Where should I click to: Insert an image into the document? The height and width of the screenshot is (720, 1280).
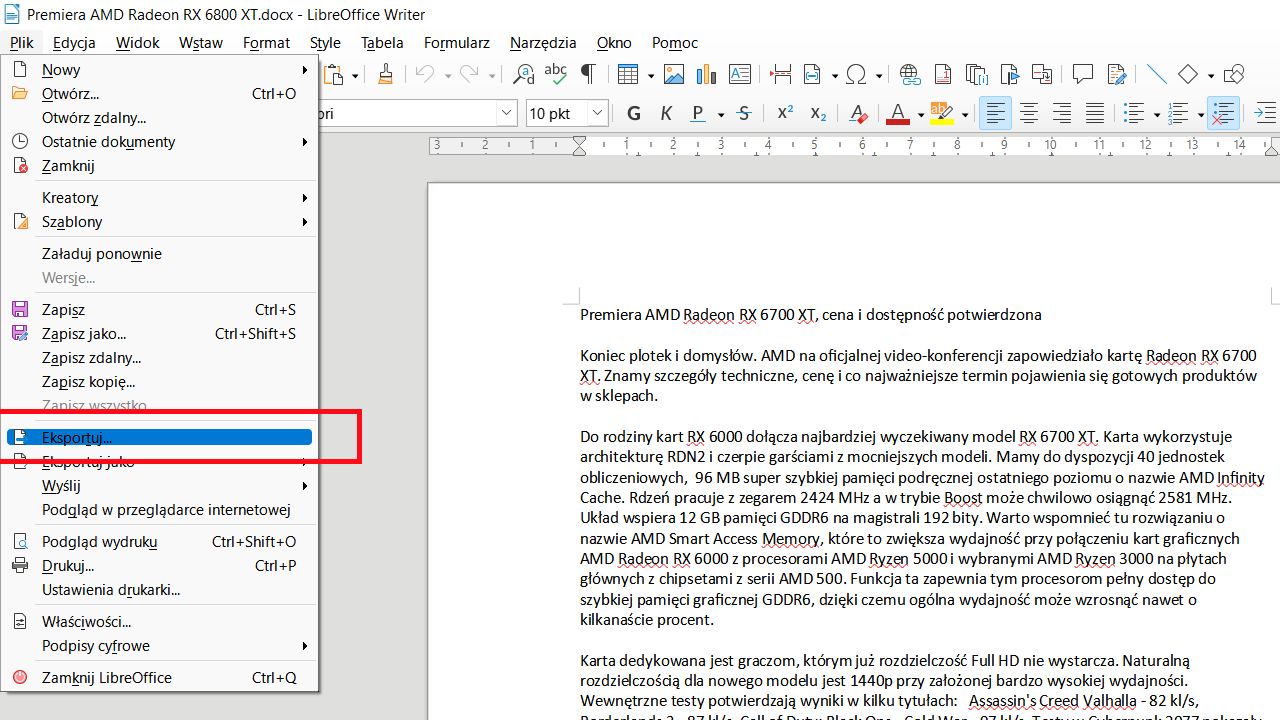673,74
